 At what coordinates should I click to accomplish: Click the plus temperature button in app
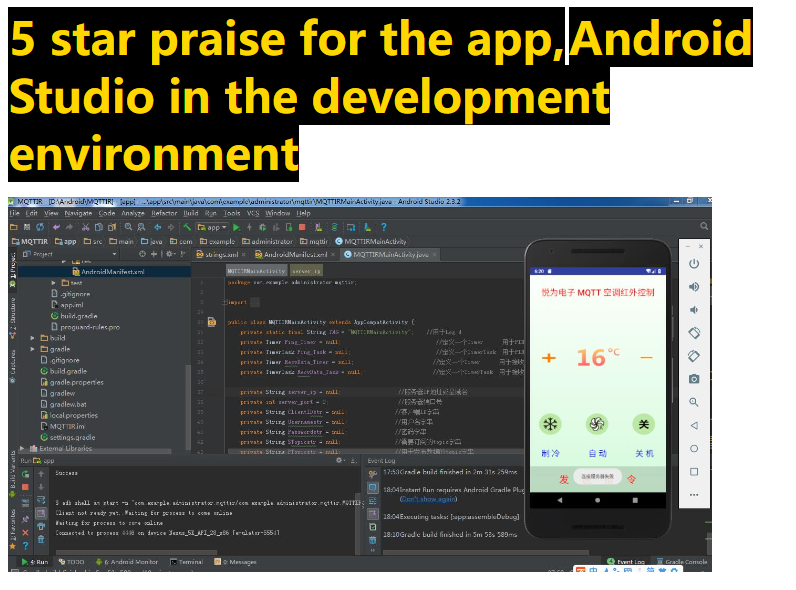(x=548, y=358)
